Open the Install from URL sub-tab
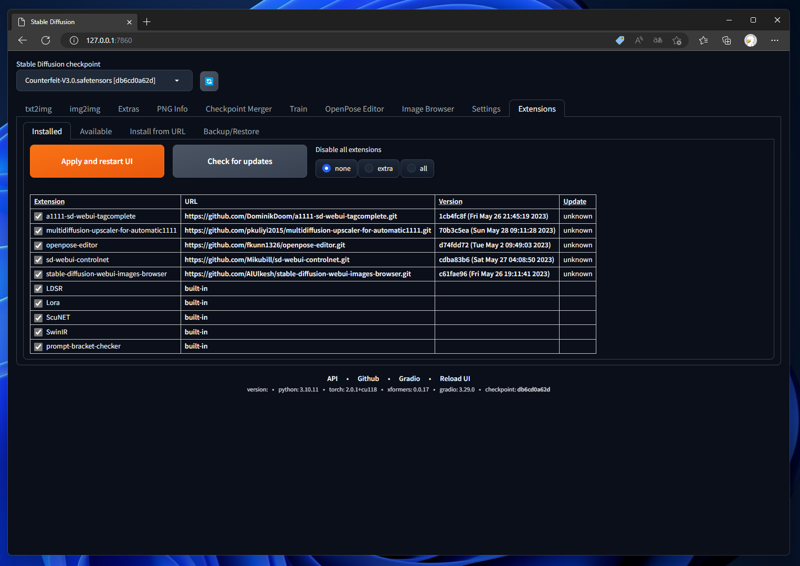The height and width of the screenshot is (566, 800). point(157,131)
